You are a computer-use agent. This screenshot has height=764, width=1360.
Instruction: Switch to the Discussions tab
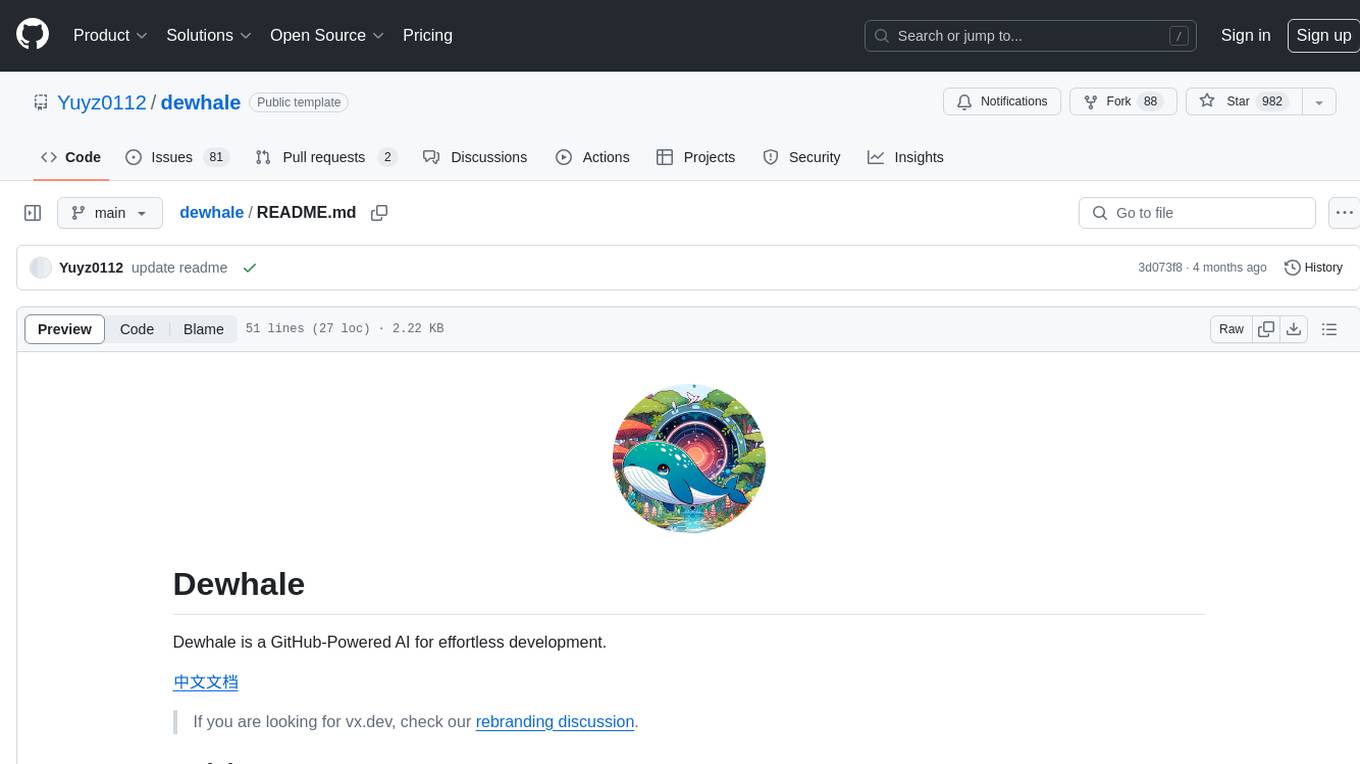pos(475,157)
